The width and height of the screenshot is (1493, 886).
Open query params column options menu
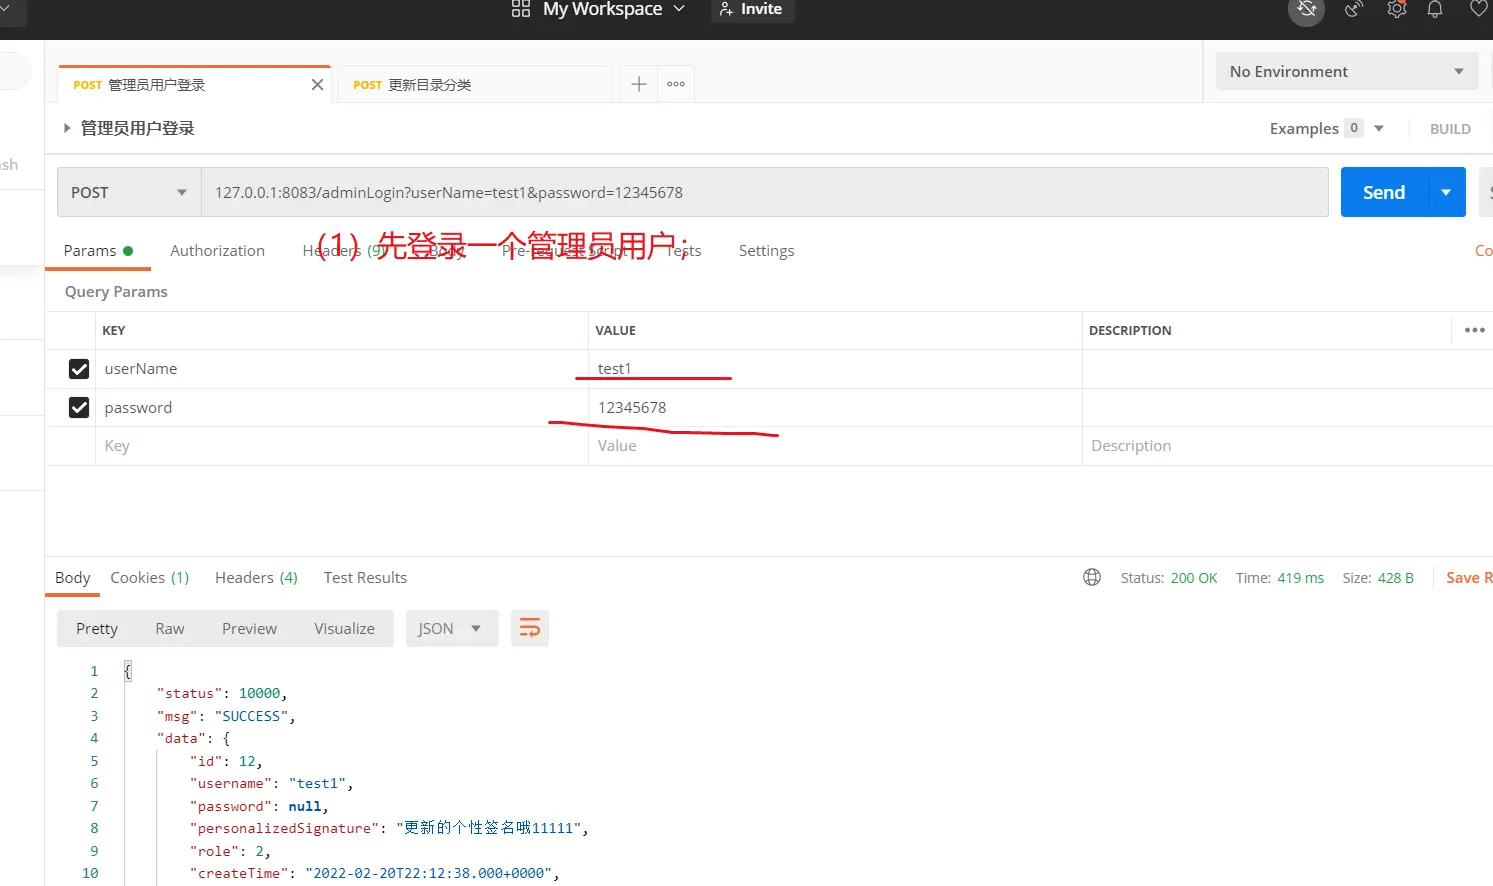click(1474, 330)
